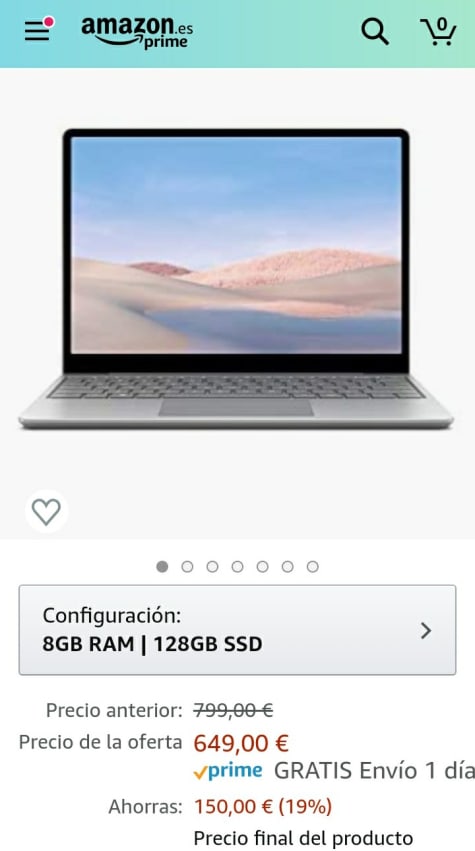
Task: Open the hamburger menu
Action: tap(36, 31)
